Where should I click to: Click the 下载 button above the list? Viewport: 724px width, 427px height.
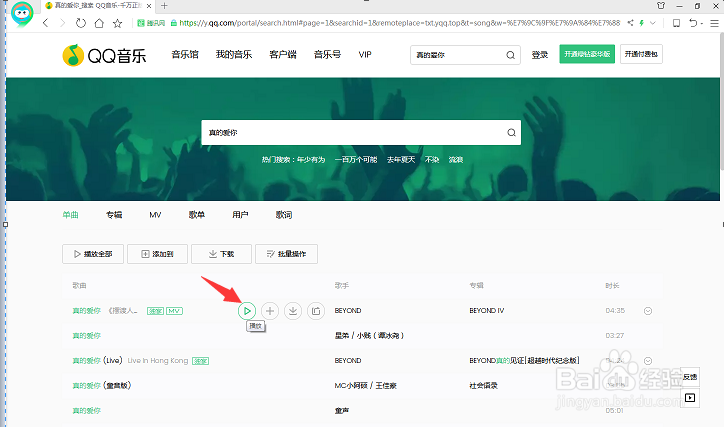click(x=221, y=254)
